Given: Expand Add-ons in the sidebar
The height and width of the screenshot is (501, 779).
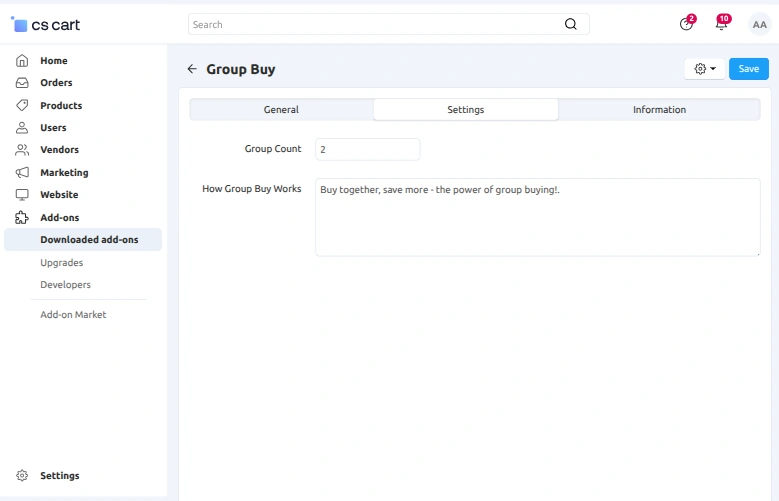Looking at the screenshot, I should 60,217.
